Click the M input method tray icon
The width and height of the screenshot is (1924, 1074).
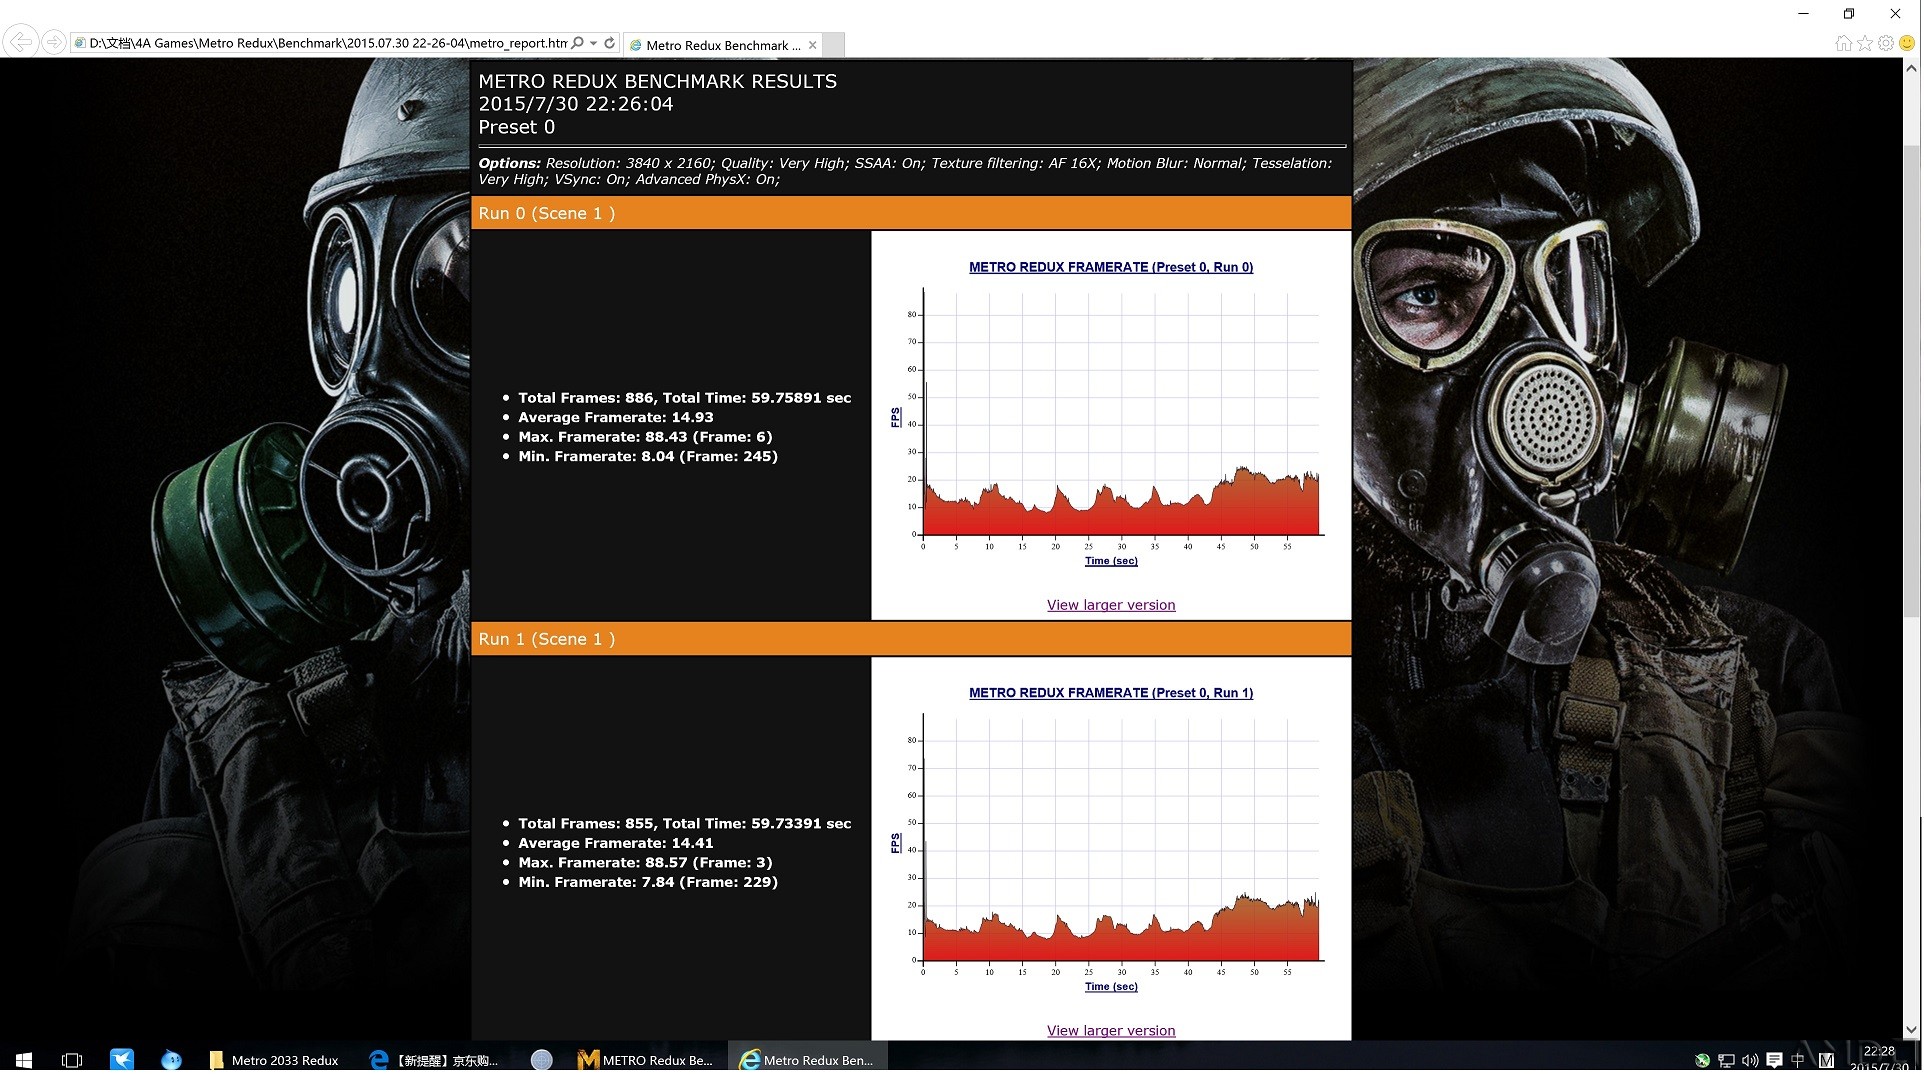point(1827,1061)
